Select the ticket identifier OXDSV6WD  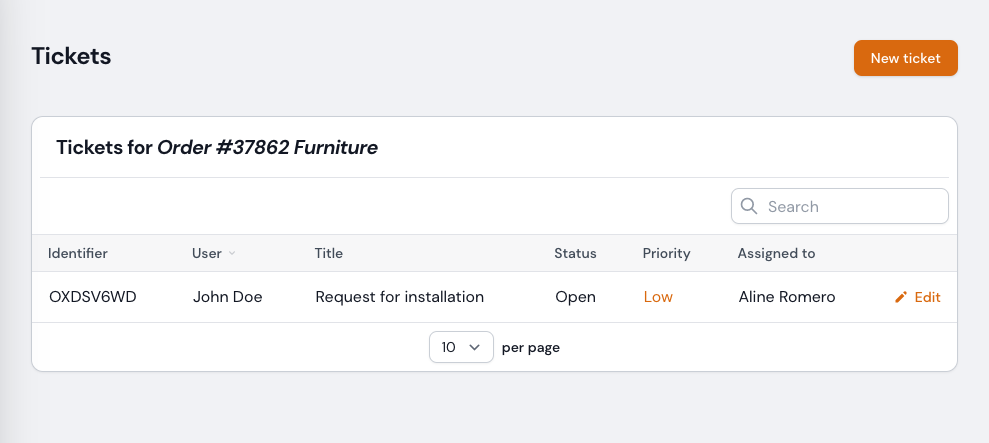click(x=92, y=297)
